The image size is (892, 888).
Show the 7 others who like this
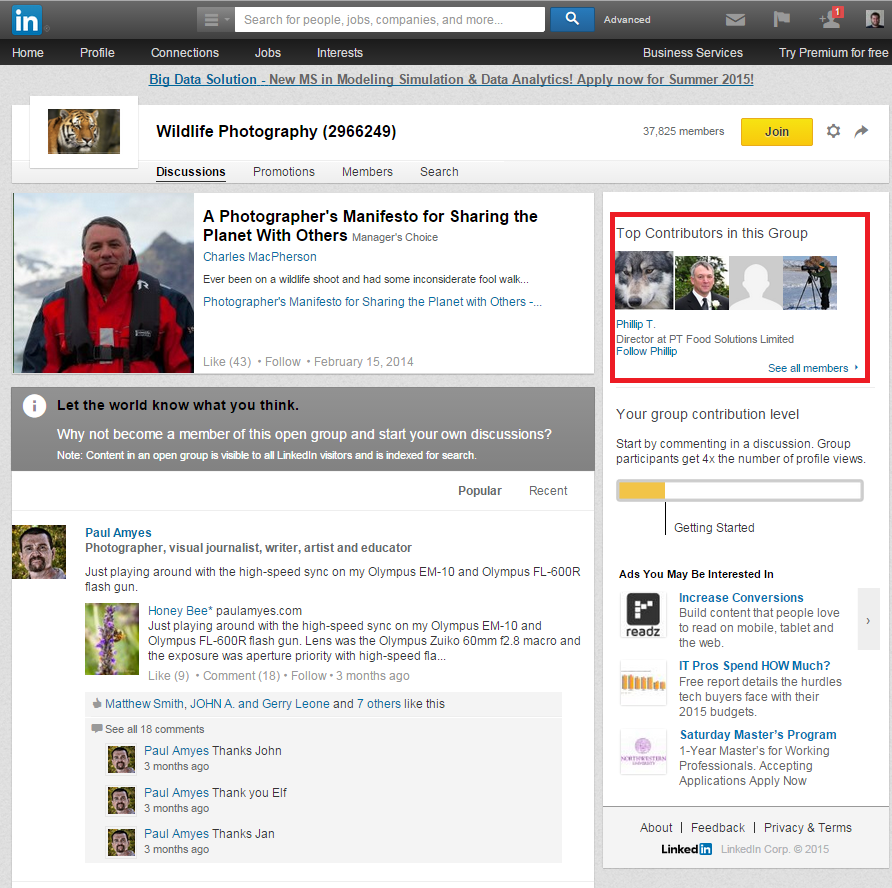[x=379, y=704]
